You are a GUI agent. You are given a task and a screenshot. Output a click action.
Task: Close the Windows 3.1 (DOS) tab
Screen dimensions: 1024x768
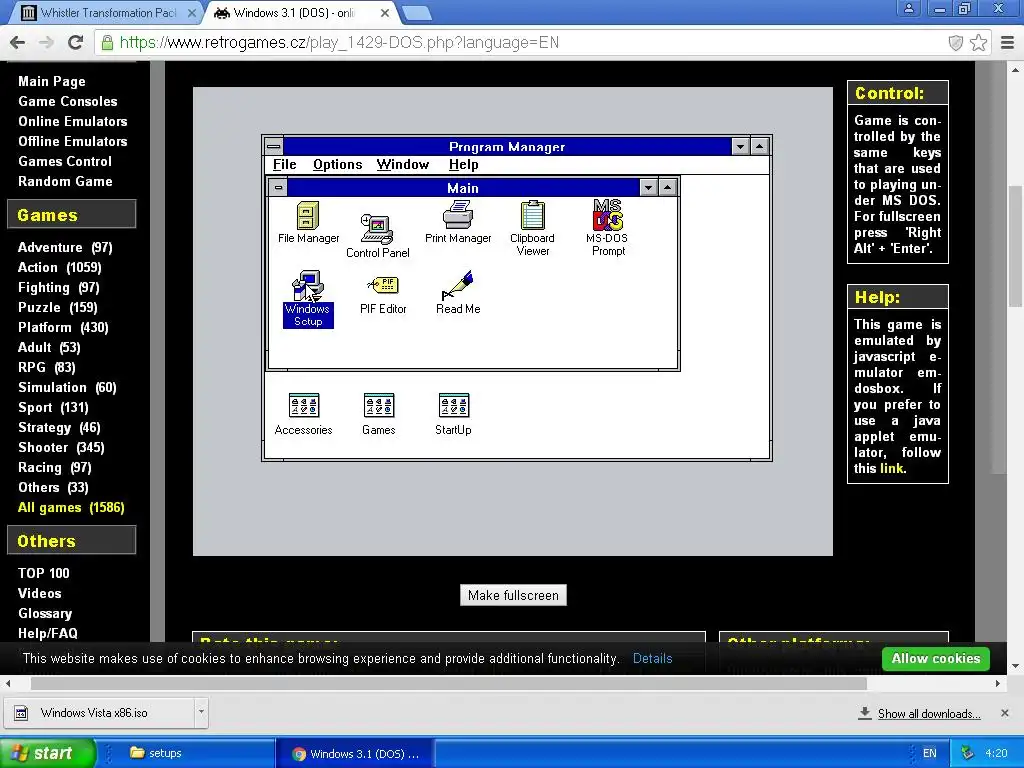point(385,13)
